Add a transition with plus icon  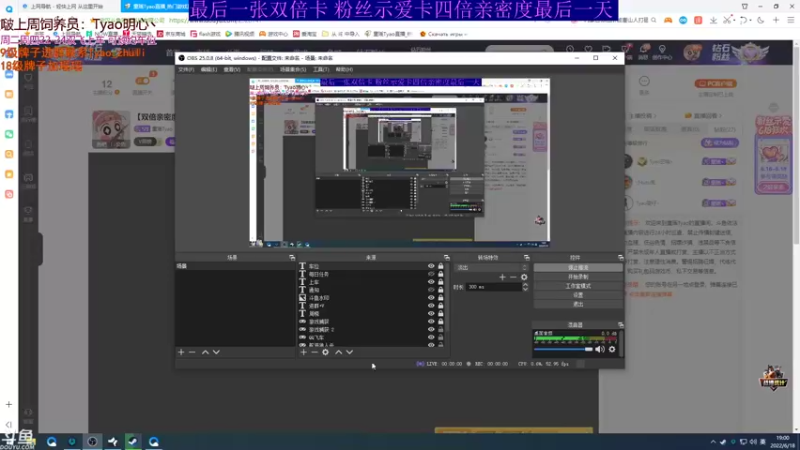(503, 277)
